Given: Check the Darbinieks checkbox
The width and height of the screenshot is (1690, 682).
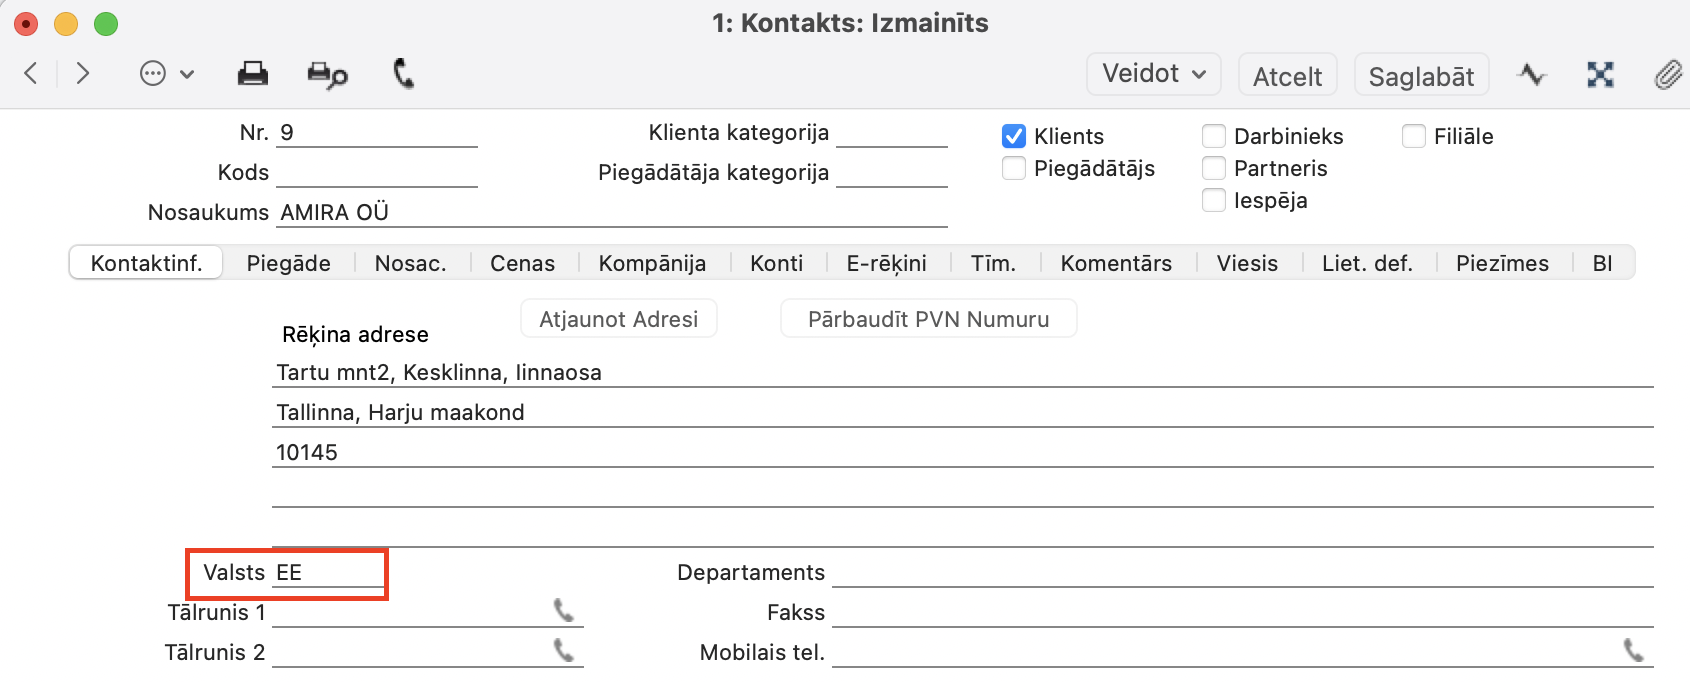Looking at the screenshot, I should (1214, 136).
